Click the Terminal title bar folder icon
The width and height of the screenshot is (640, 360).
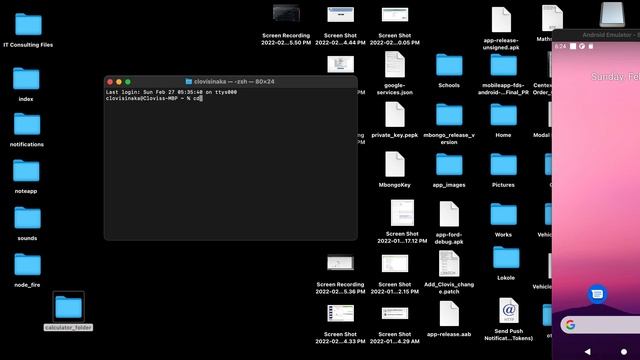189,82
